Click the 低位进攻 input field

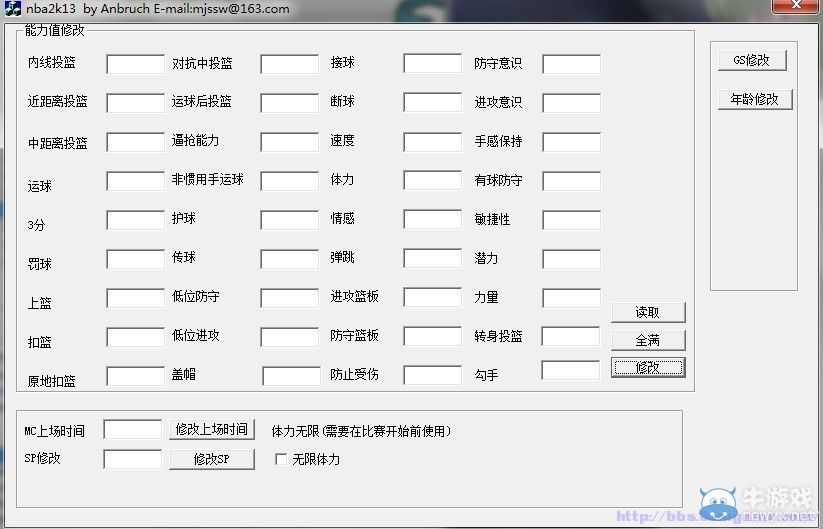coord(289,337)
